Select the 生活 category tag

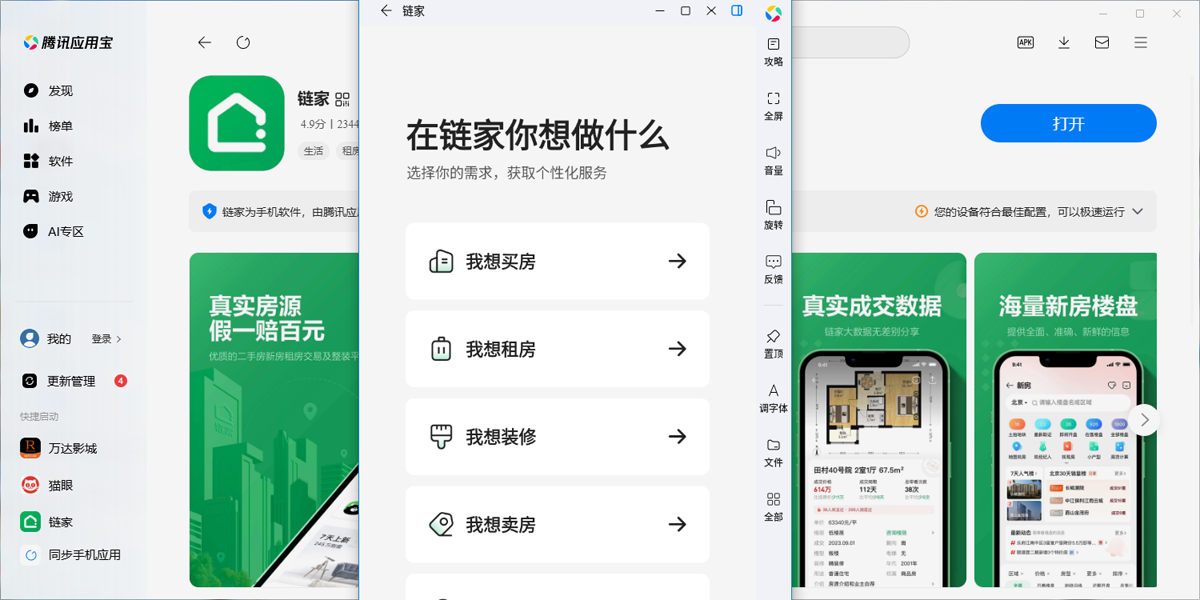314,151
